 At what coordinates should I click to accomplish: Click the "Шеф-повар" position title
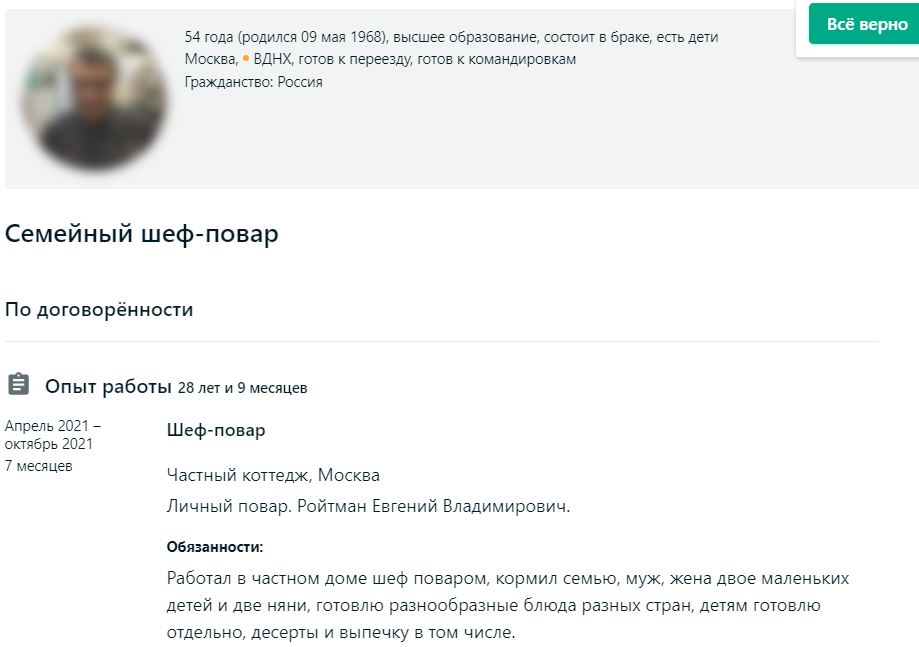click(216, 430)
